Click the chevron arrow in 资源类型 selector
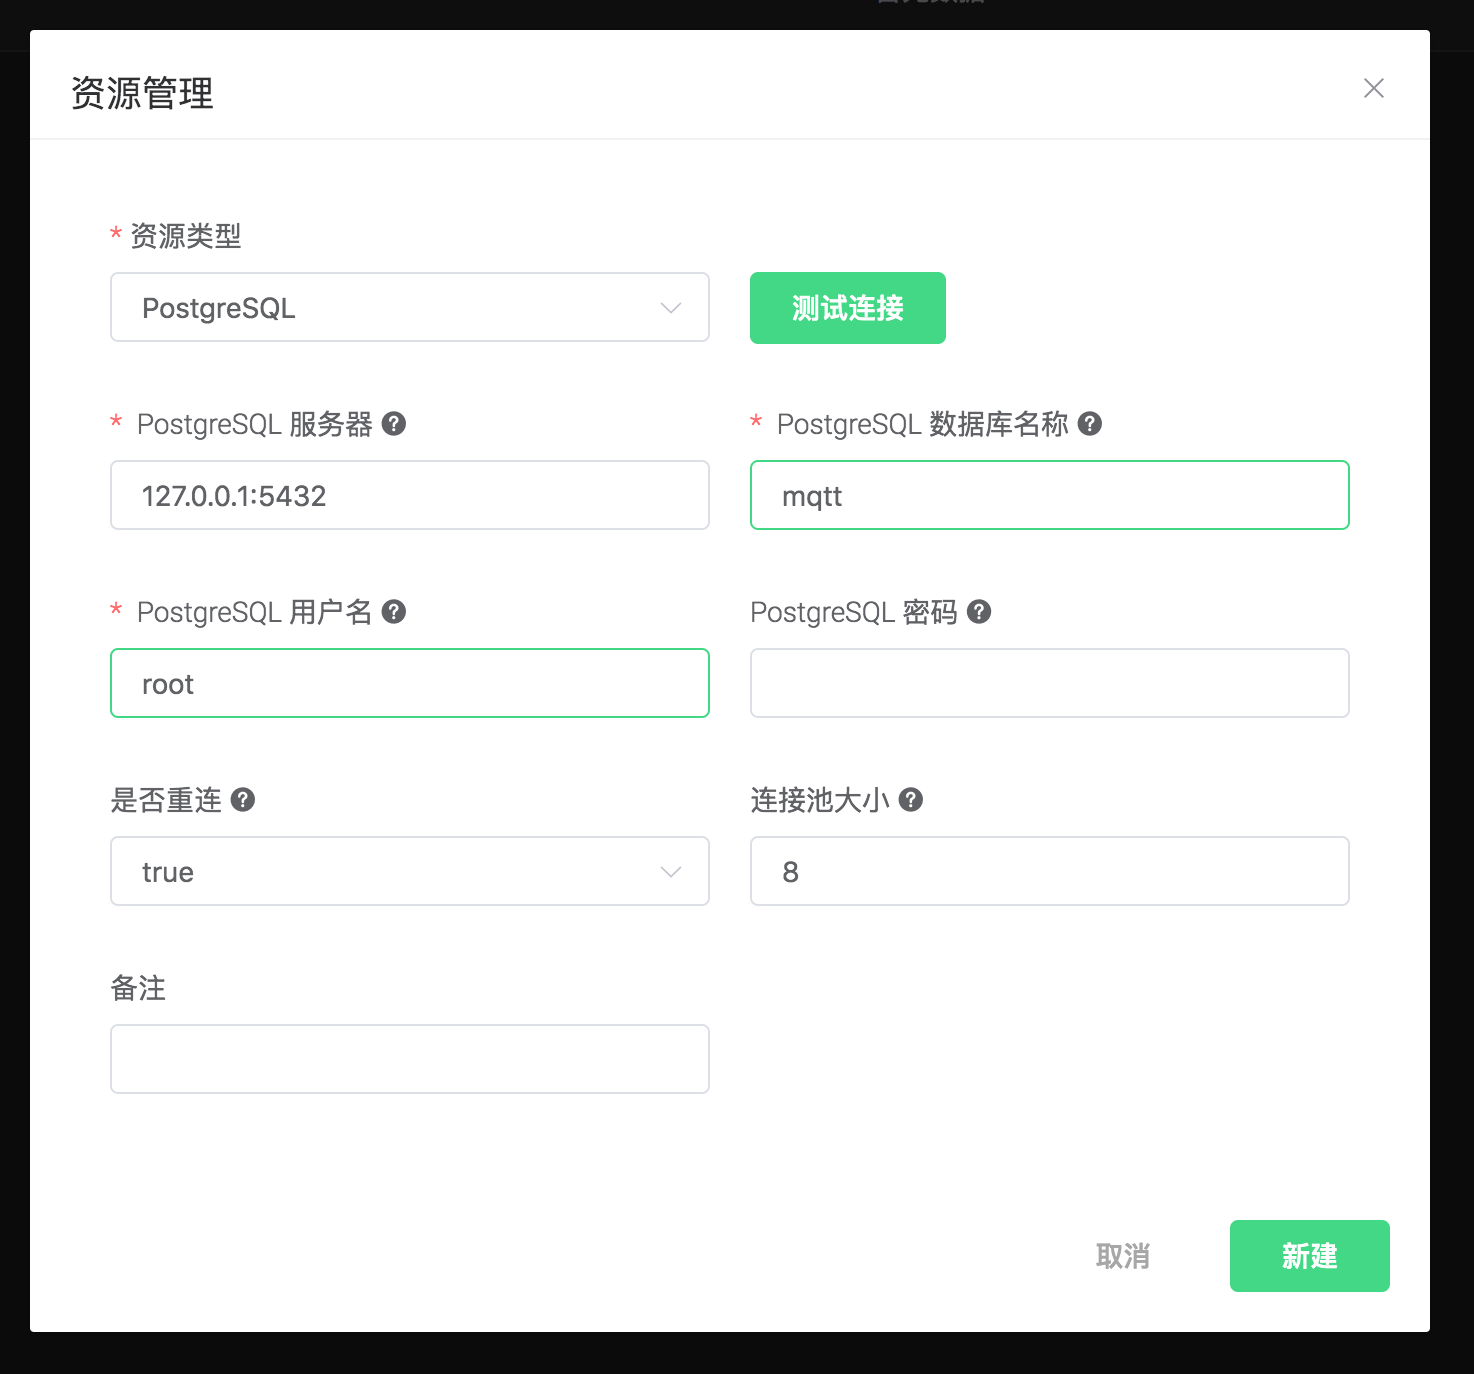 [671, 308]
